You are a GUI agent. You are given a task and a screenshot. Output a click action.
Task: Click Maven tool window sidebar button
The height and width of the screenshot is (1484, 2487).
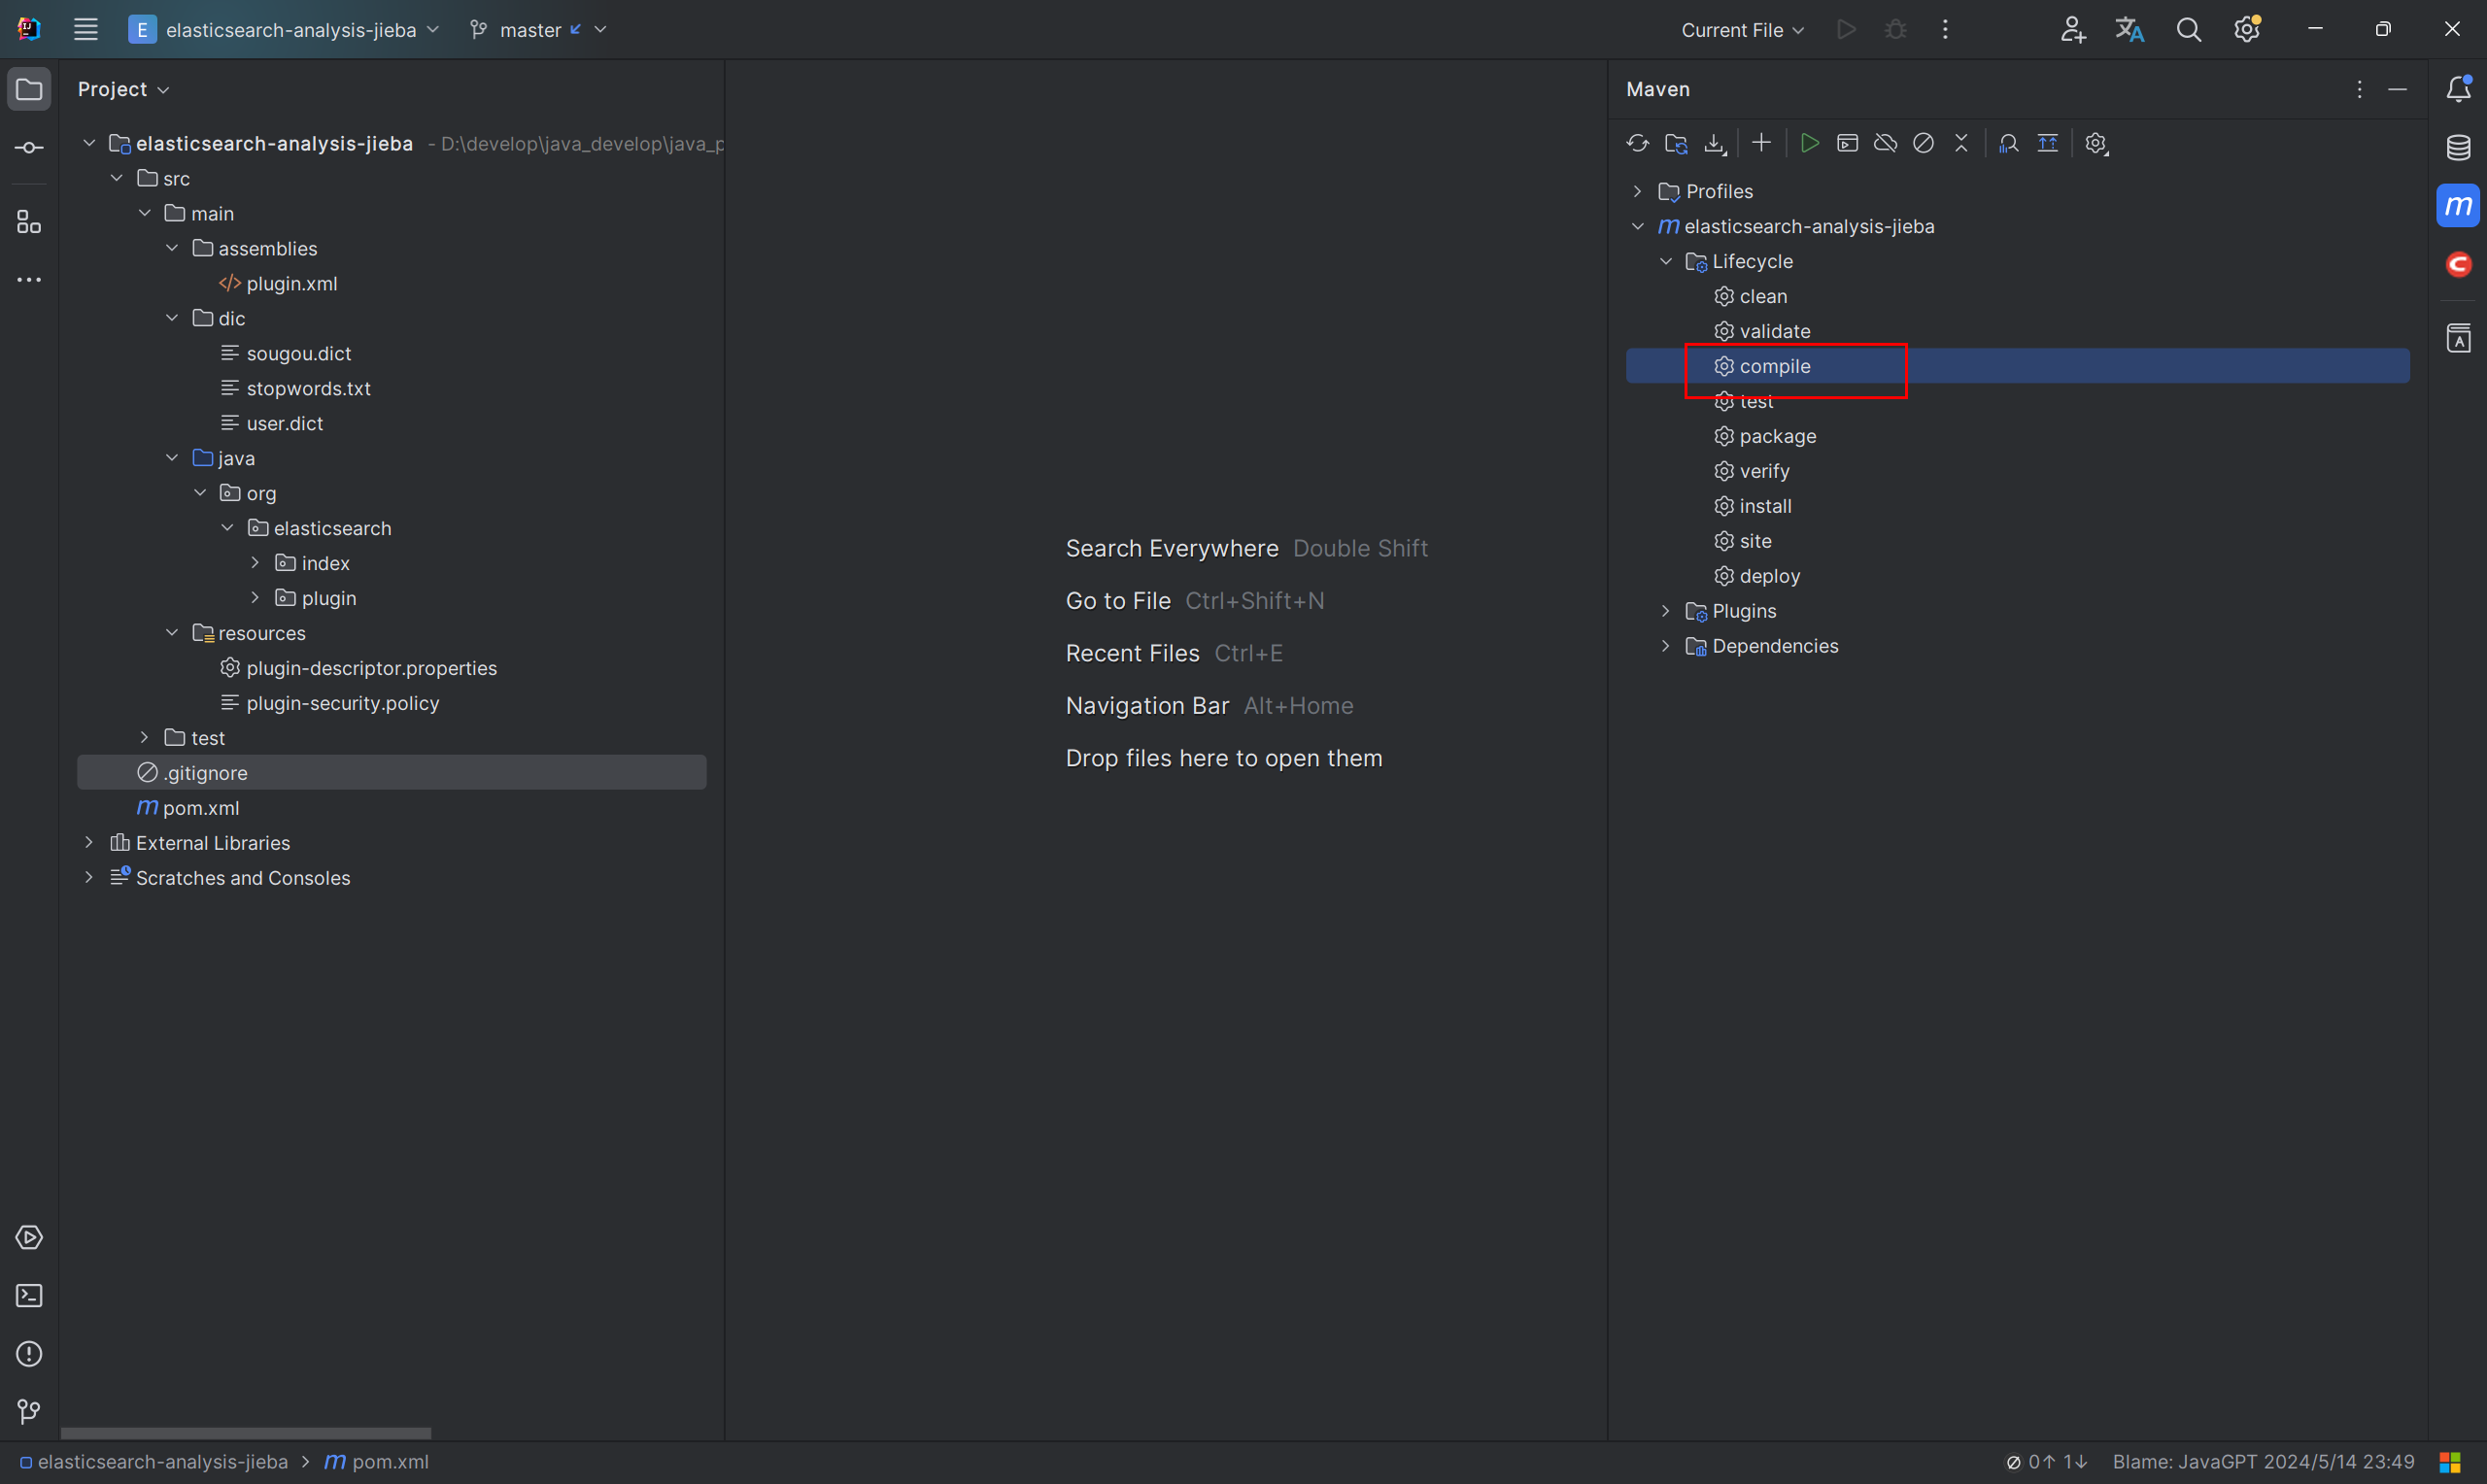(2458, 205)
